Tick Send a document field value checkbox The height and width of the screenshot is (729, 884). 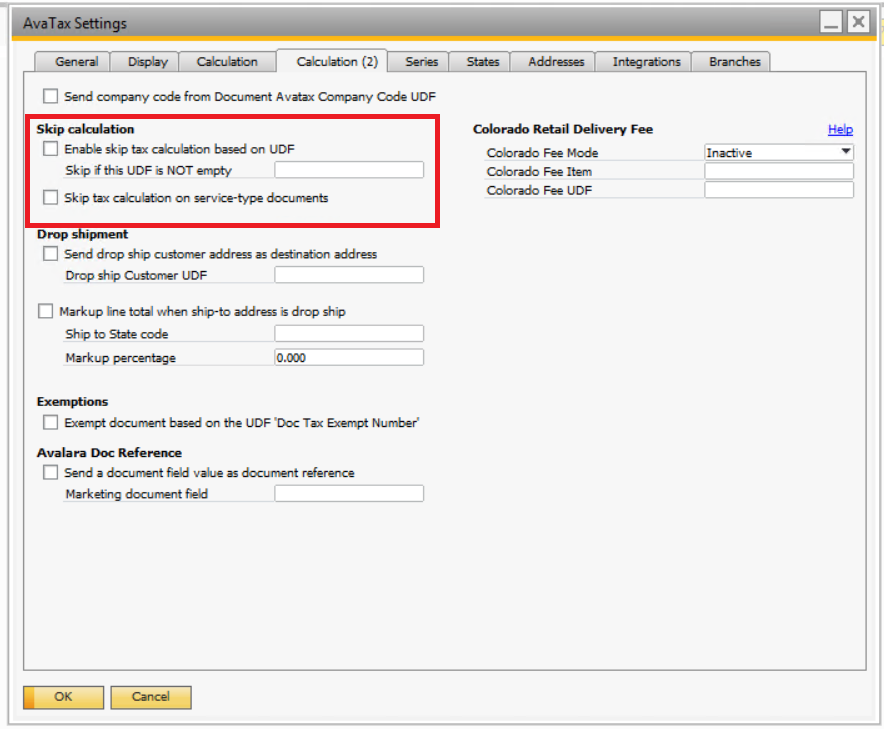51,472
